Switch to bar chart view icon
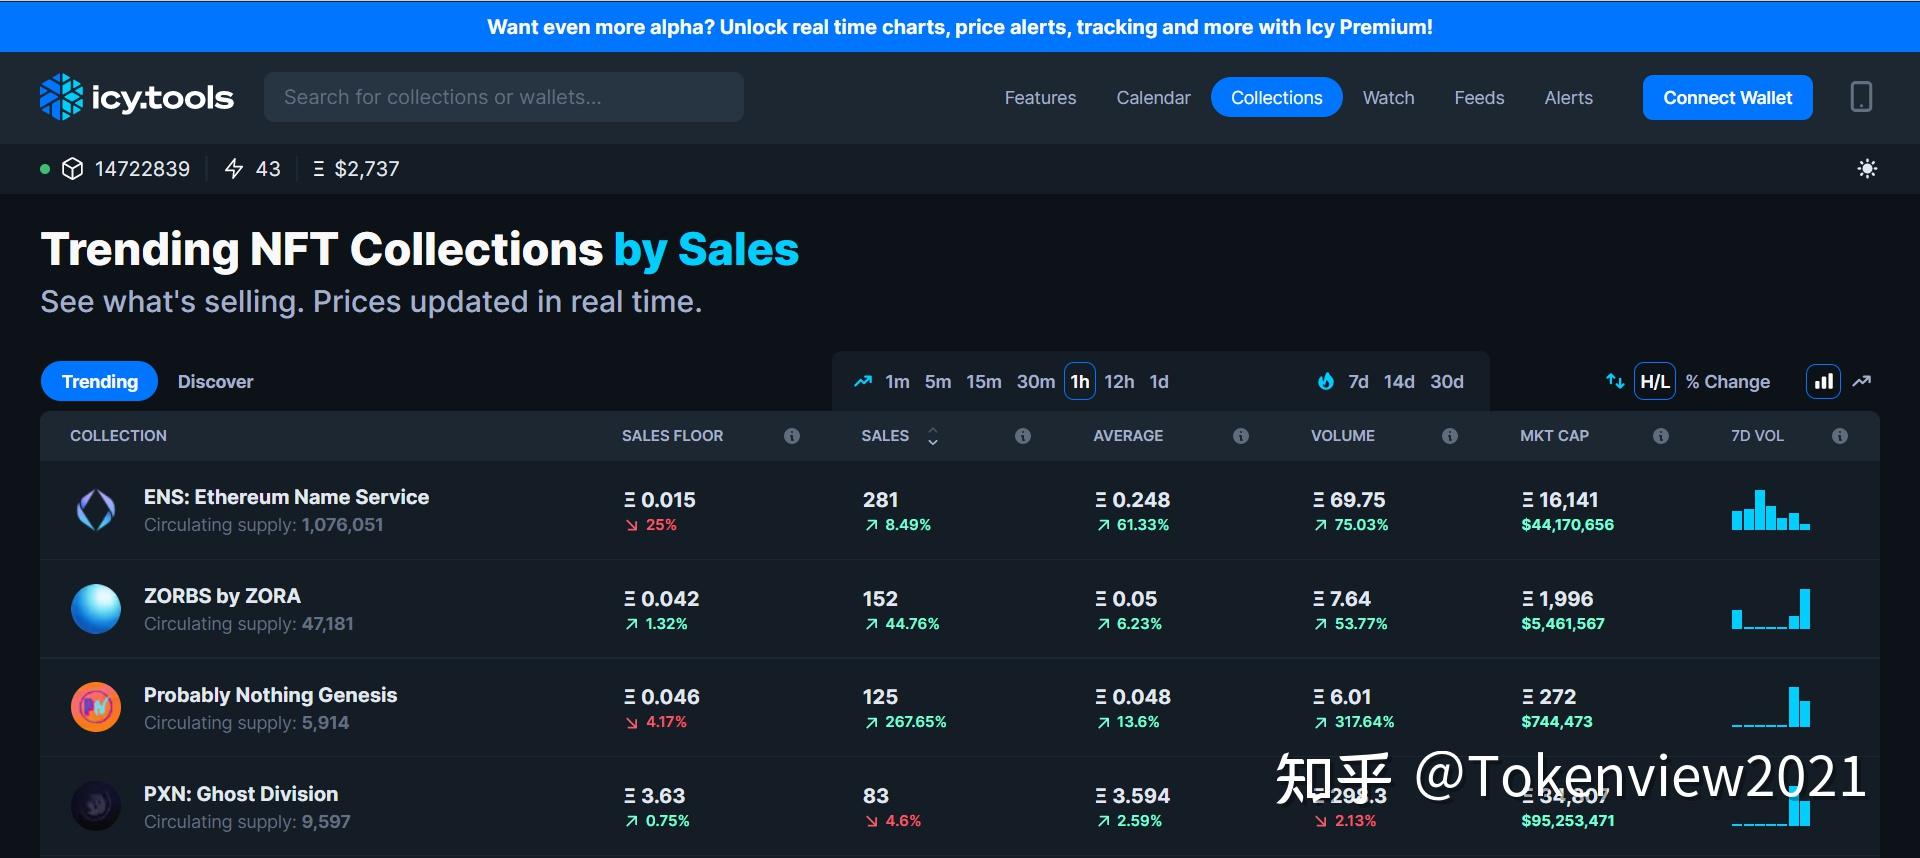This screenshot has width=1920, height=858. point(1823,381)
